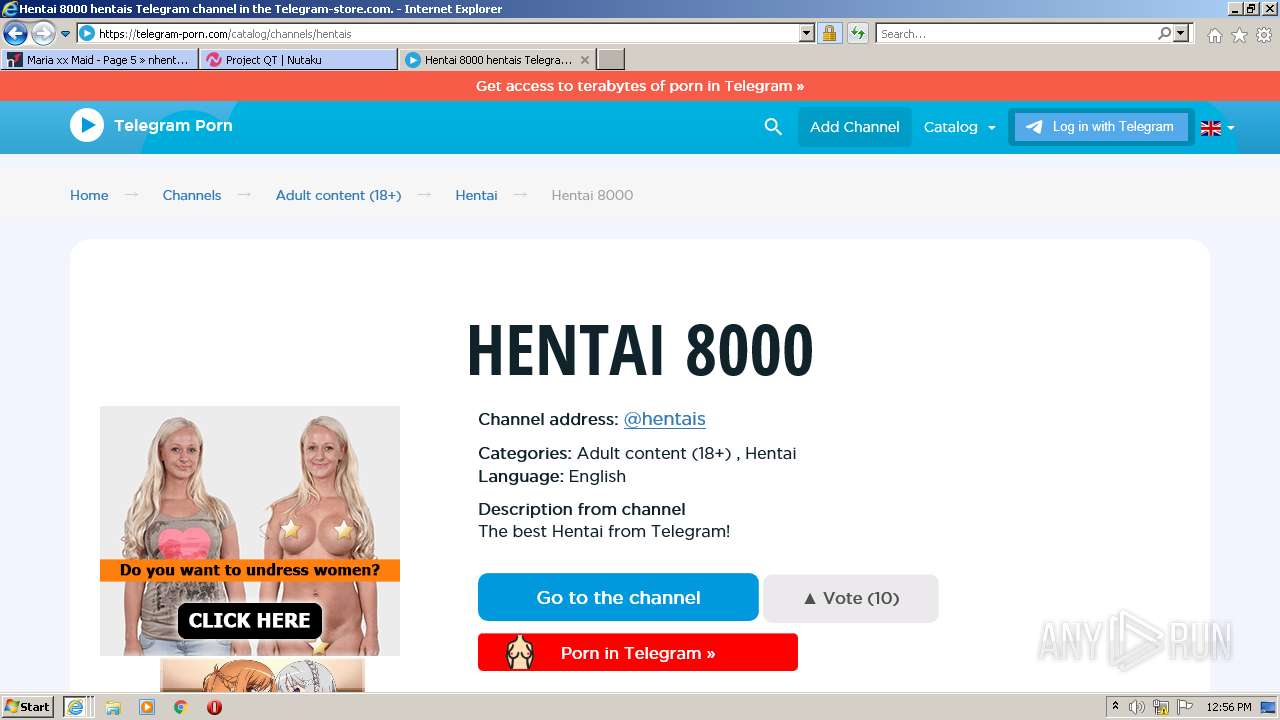Open the site search magnifier icon
Image resolution: width=1280 pixels, height=720 pixels.
point(773,127)
